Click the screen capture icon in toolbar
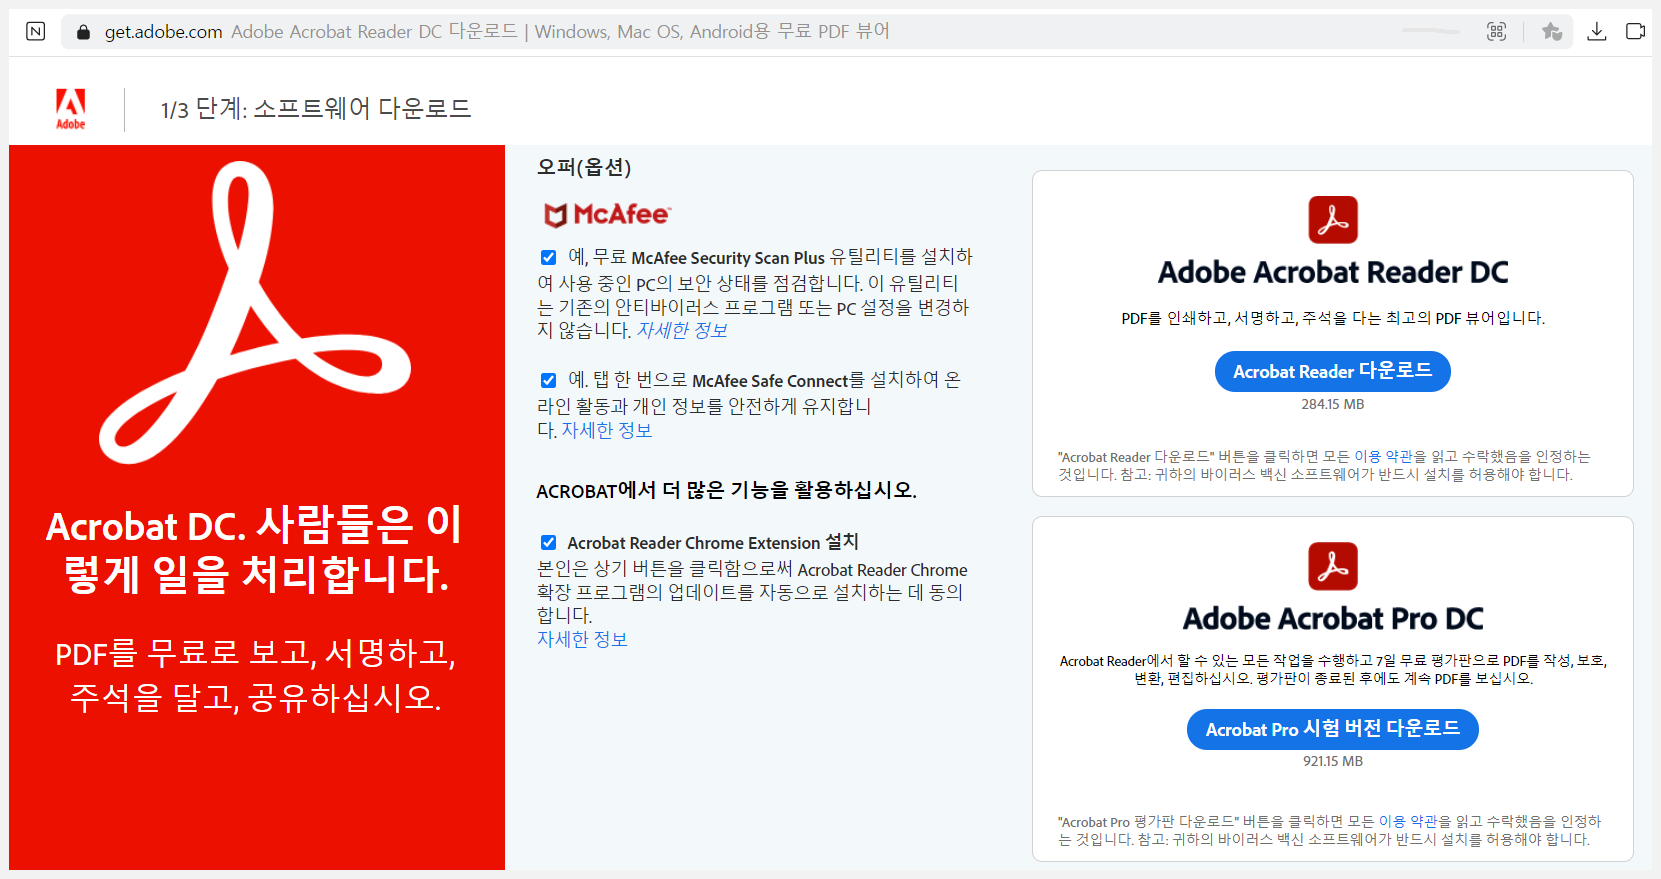Viewport: 1661px width, 879px height. click(x=1636, y=32)
